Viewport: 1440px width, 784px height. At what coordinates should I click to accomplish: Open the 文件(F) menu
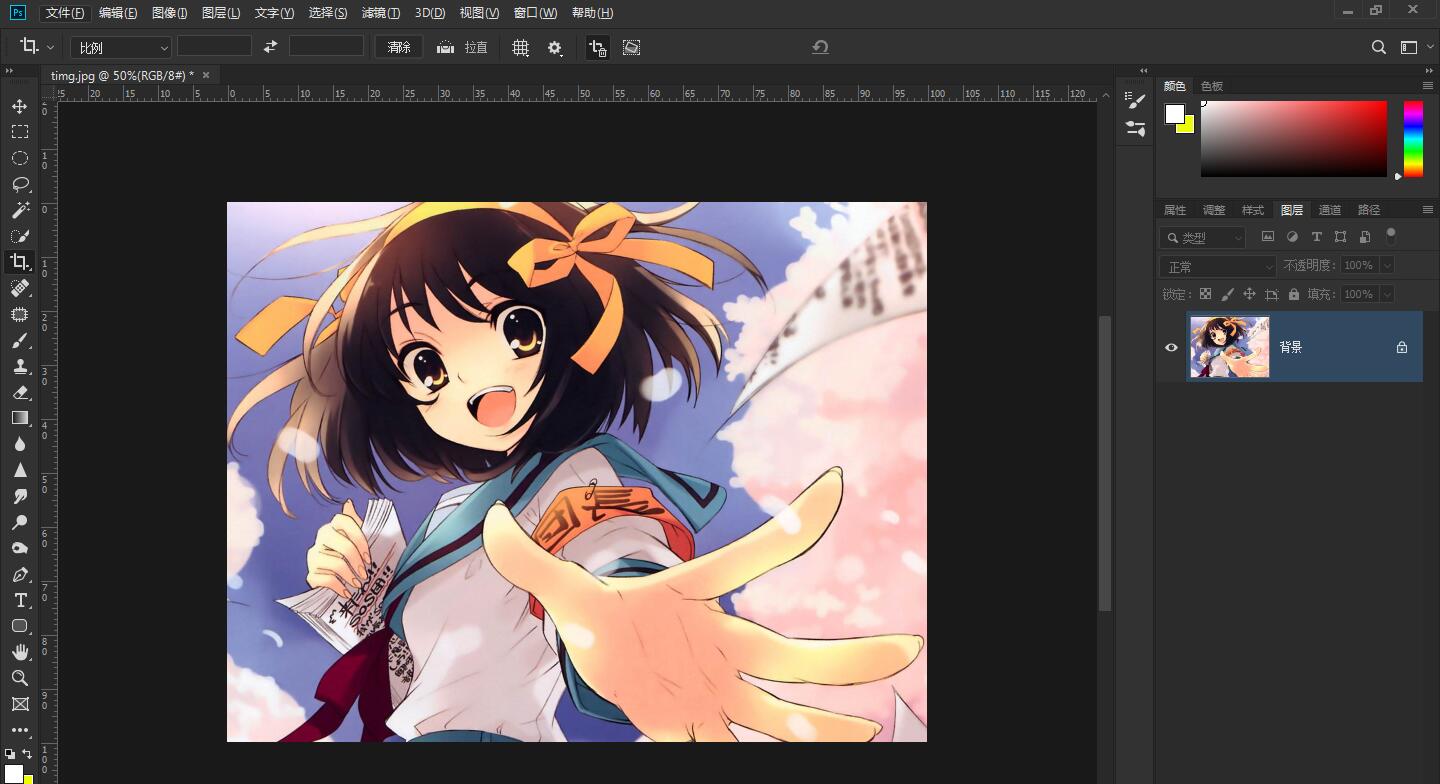tap(65, 13)
